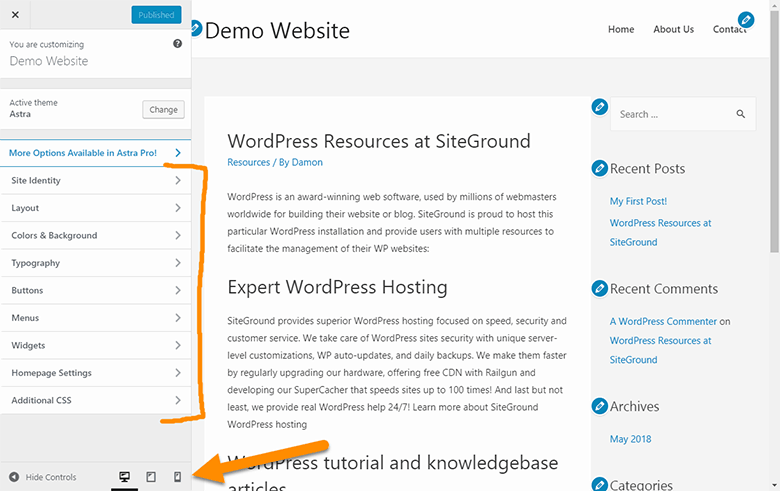Click the page vertical scrollbar
Image resolution: width=780 pixels, height=491 pixels.
[775, 132]
